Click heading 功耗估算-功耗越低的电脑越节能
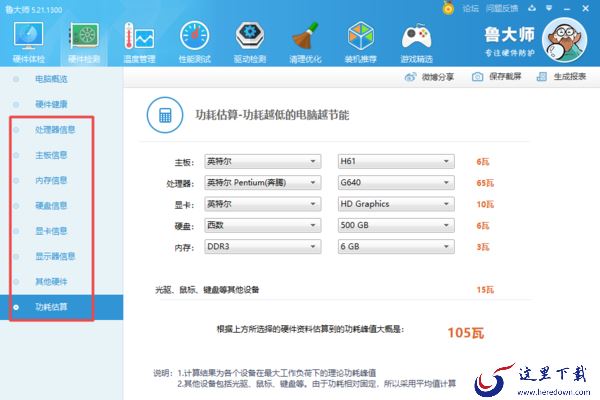The height and width of the screenshot is (400, 600). [x=272, y=115]
